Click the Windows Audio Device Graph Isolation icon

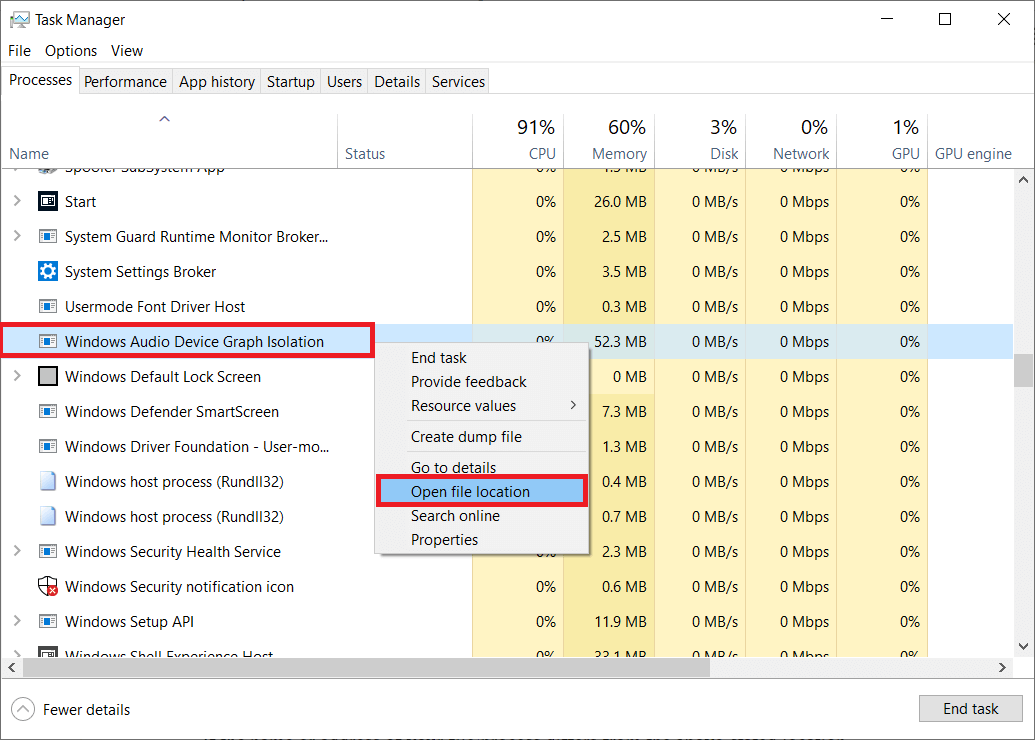click(x=47, y=341)
